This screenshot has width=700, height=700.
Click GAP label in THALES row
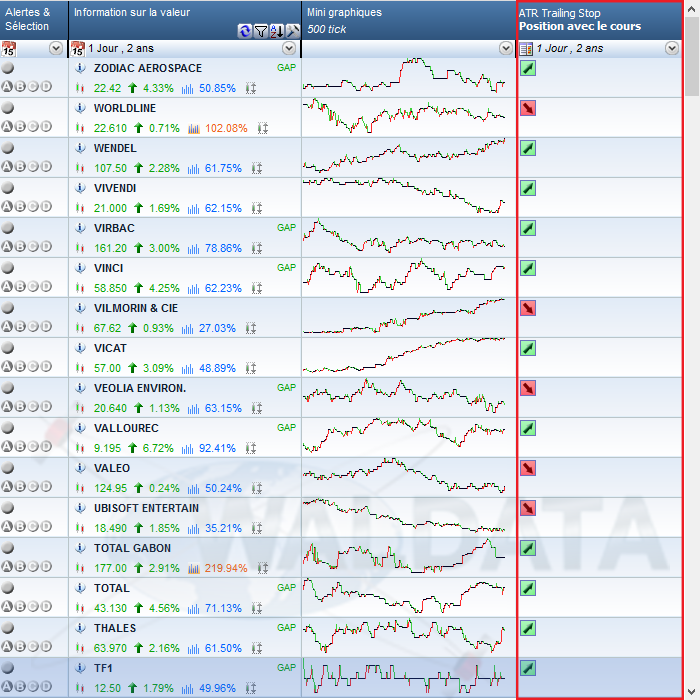[x=286, y=628]
